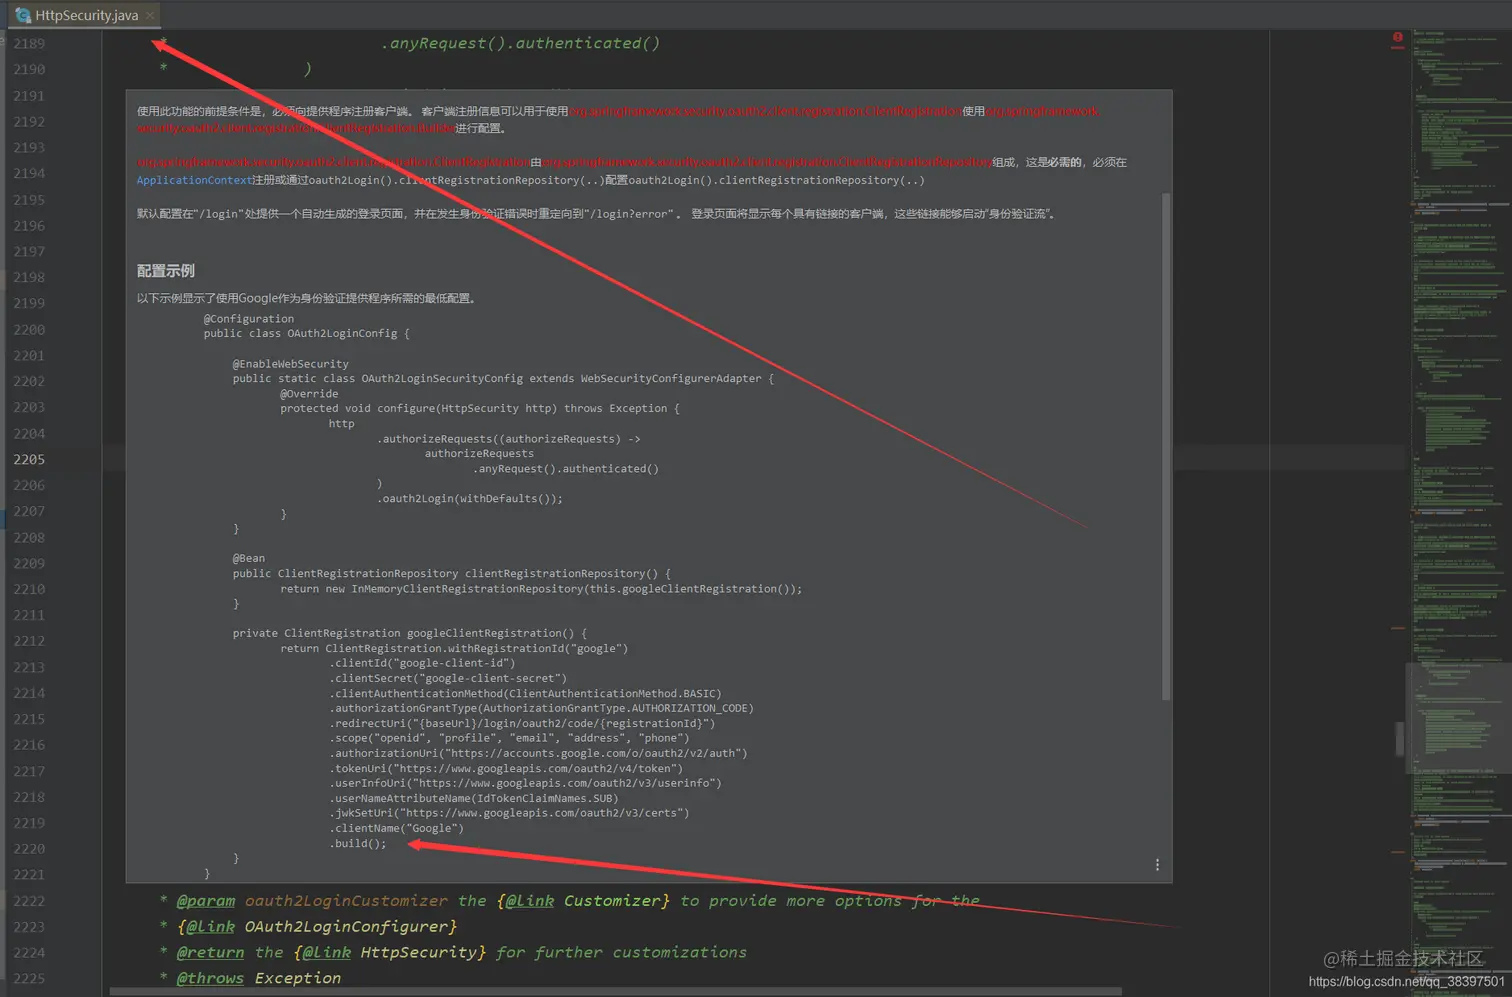Viewport: 1512px width, 997px height.
Task: Click the .tokenUri googleapis line
Action: pyautogui.click(x=506, y=768)
